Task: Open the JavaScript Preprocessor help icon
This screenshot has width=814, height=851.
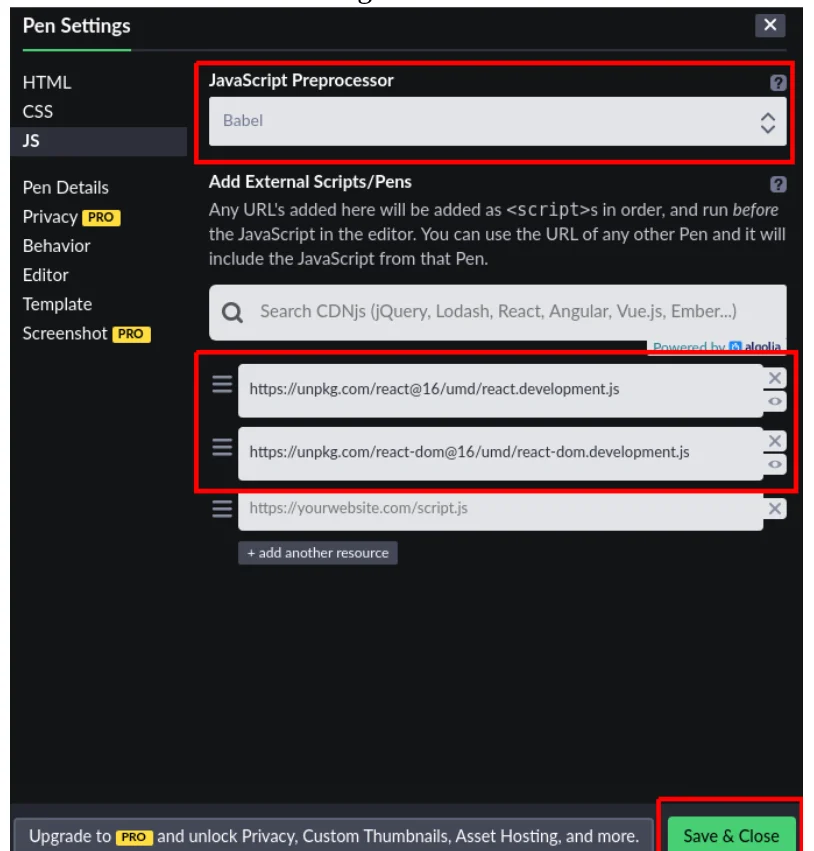Action: (x=778, y=82)
